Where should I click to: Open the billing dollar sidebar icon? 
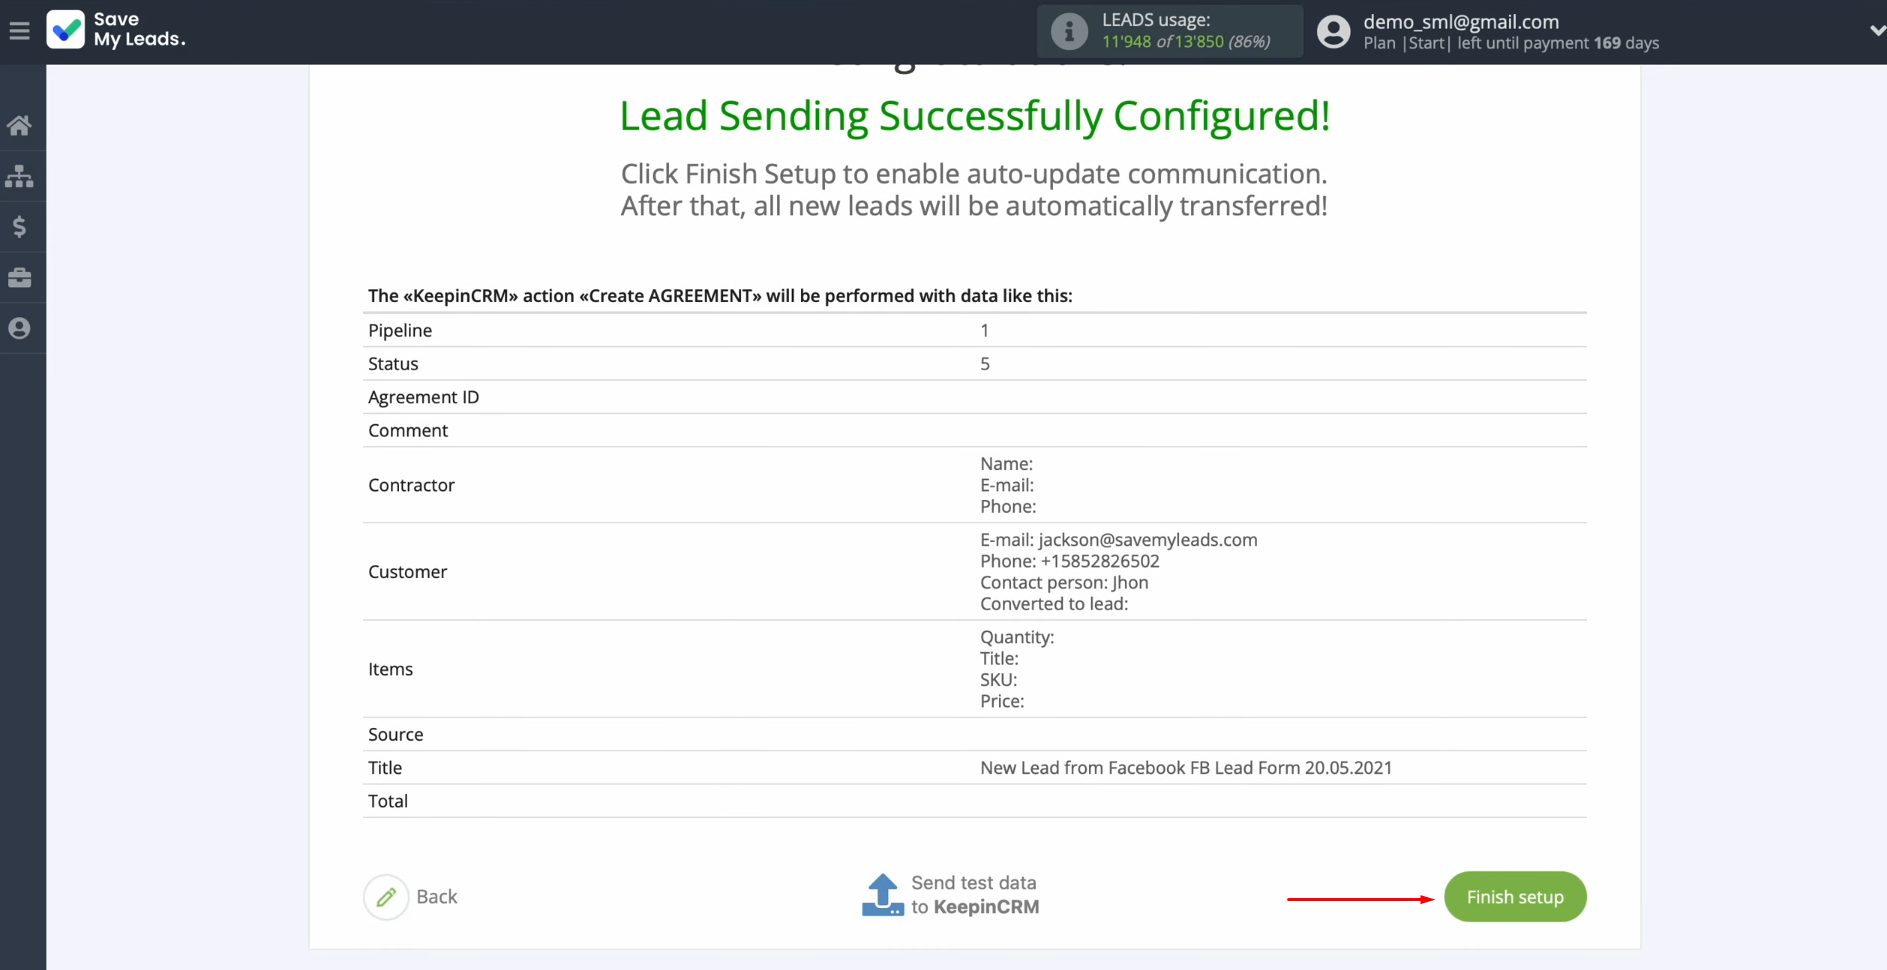click(19, 227)
